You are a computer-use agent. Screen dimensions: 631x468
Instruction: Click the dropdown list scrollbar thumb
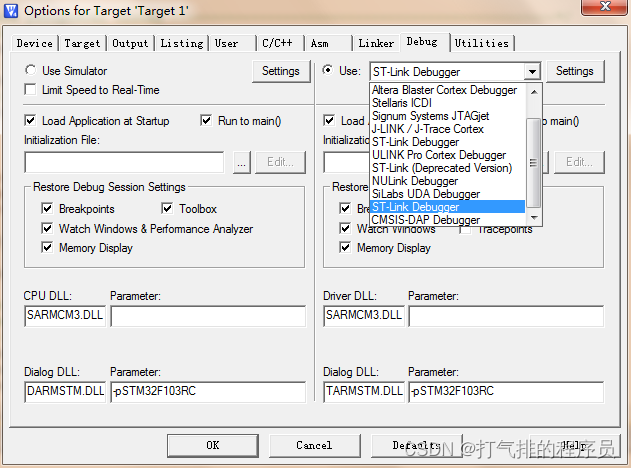[x=534, y=163]
